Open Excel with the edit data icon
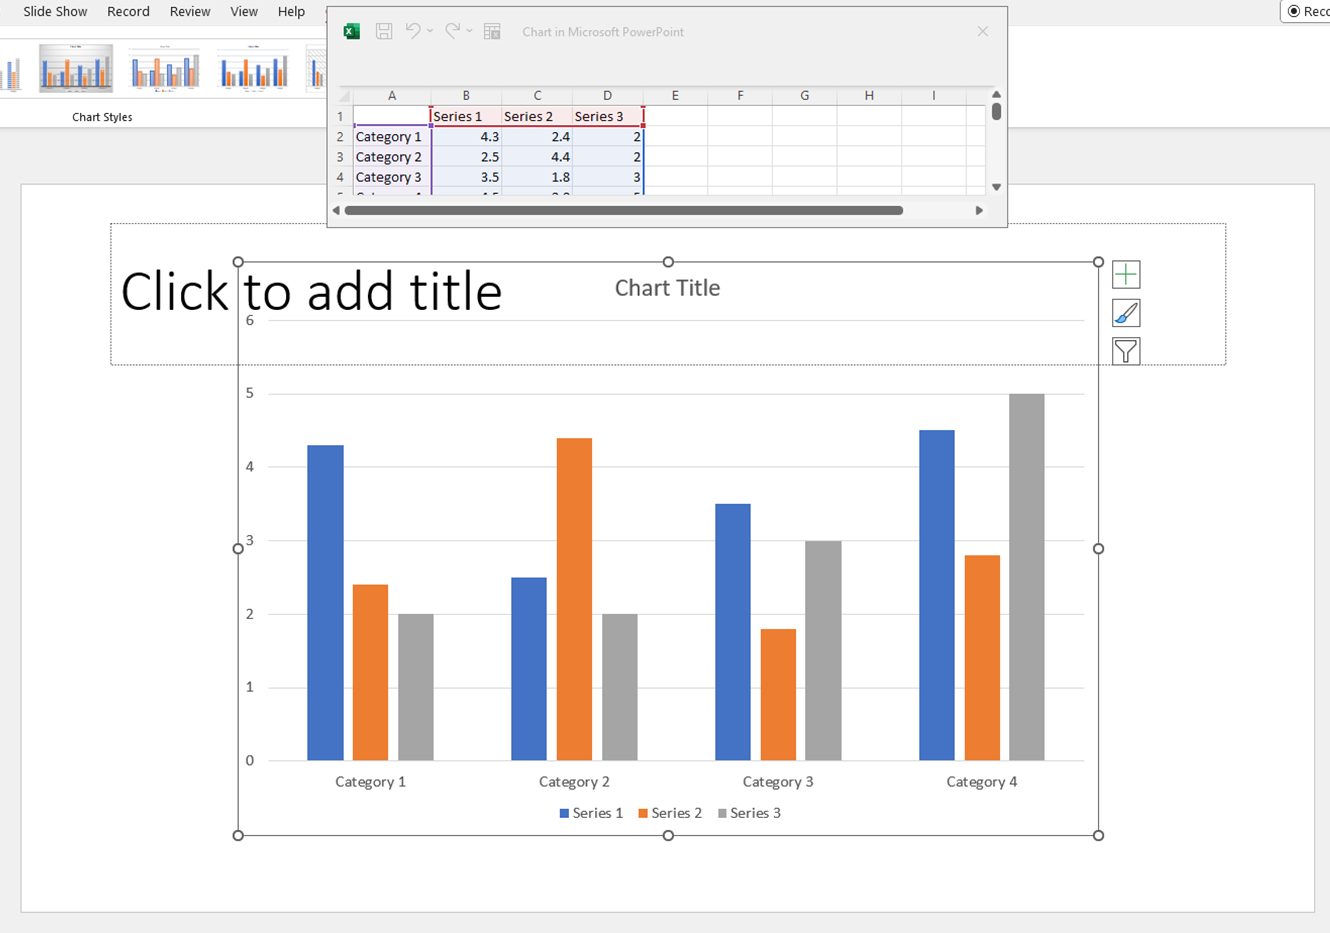The image size is (1330, 933). tap(350, 31)
